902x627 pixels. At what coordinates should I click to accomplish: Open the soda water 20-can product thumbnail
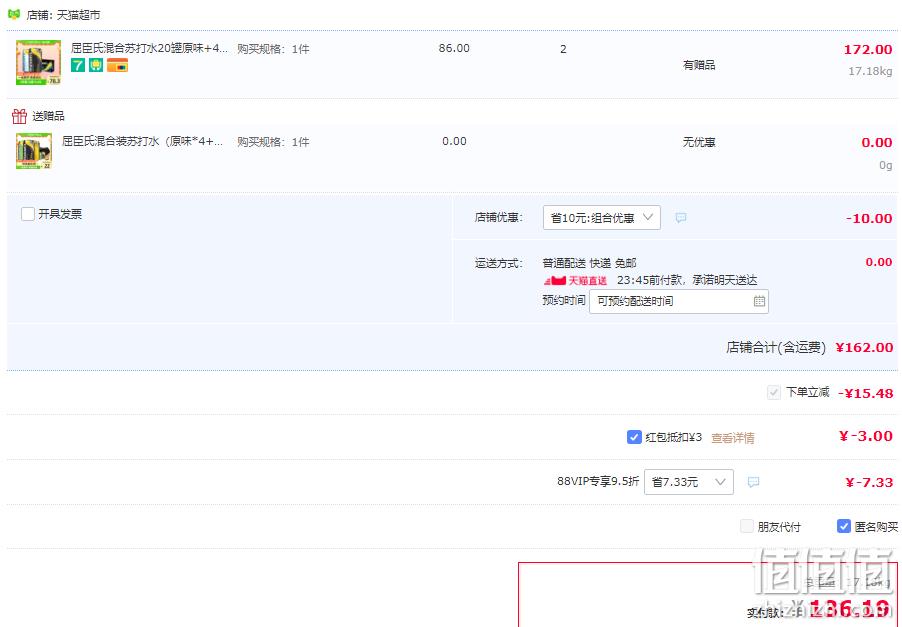point(39,62)
